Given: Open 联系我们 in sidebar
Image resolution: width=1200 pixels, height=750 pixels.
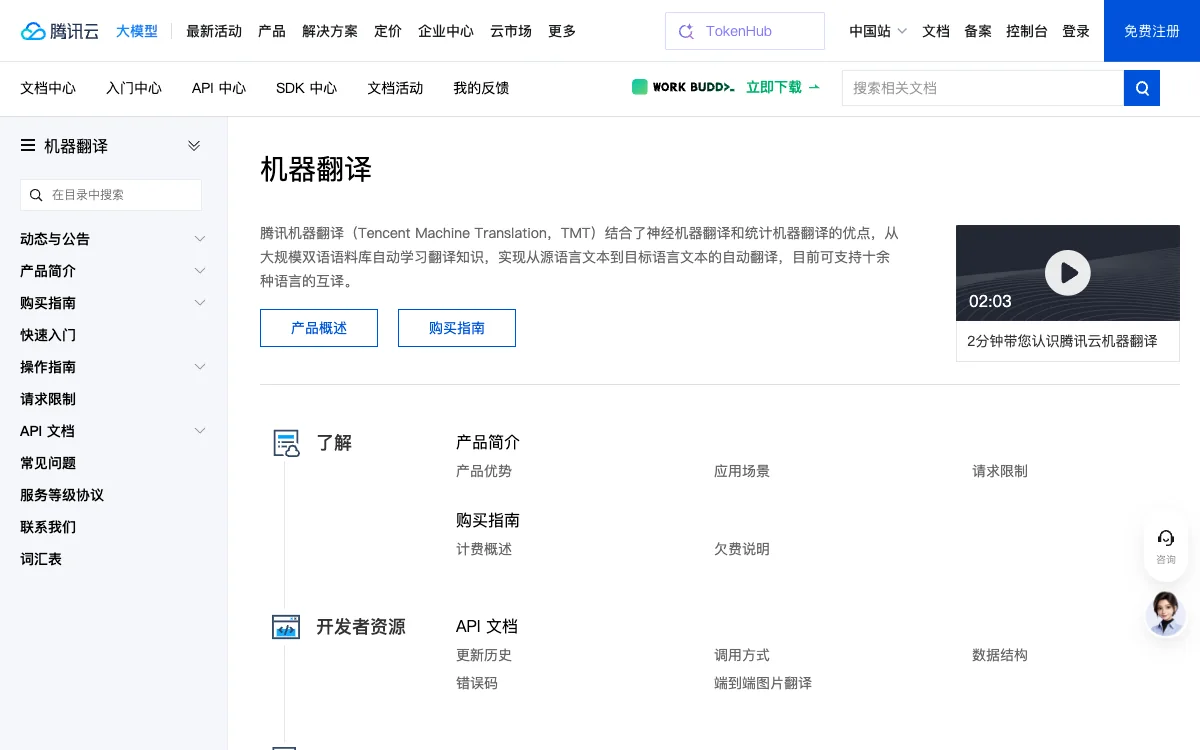Looking at the screenshot, I should point(48,527).
